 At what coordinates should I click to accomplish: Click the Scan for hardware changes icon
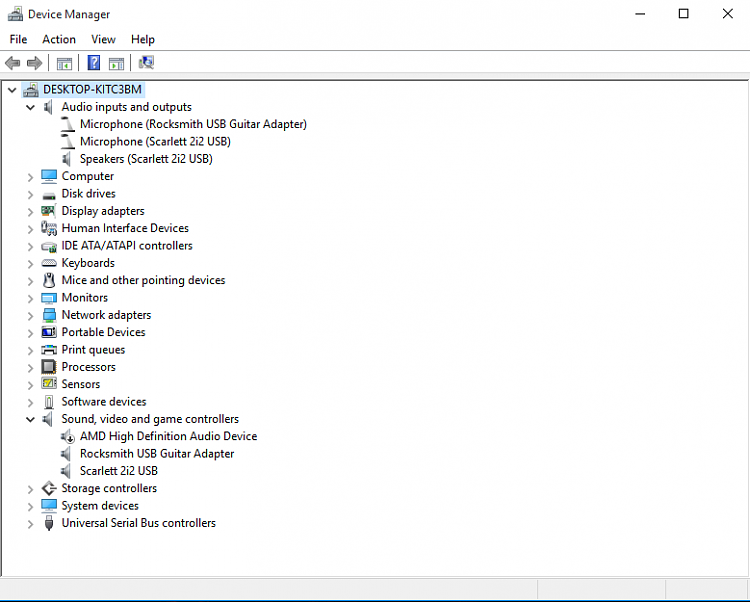tap(146, 63)
